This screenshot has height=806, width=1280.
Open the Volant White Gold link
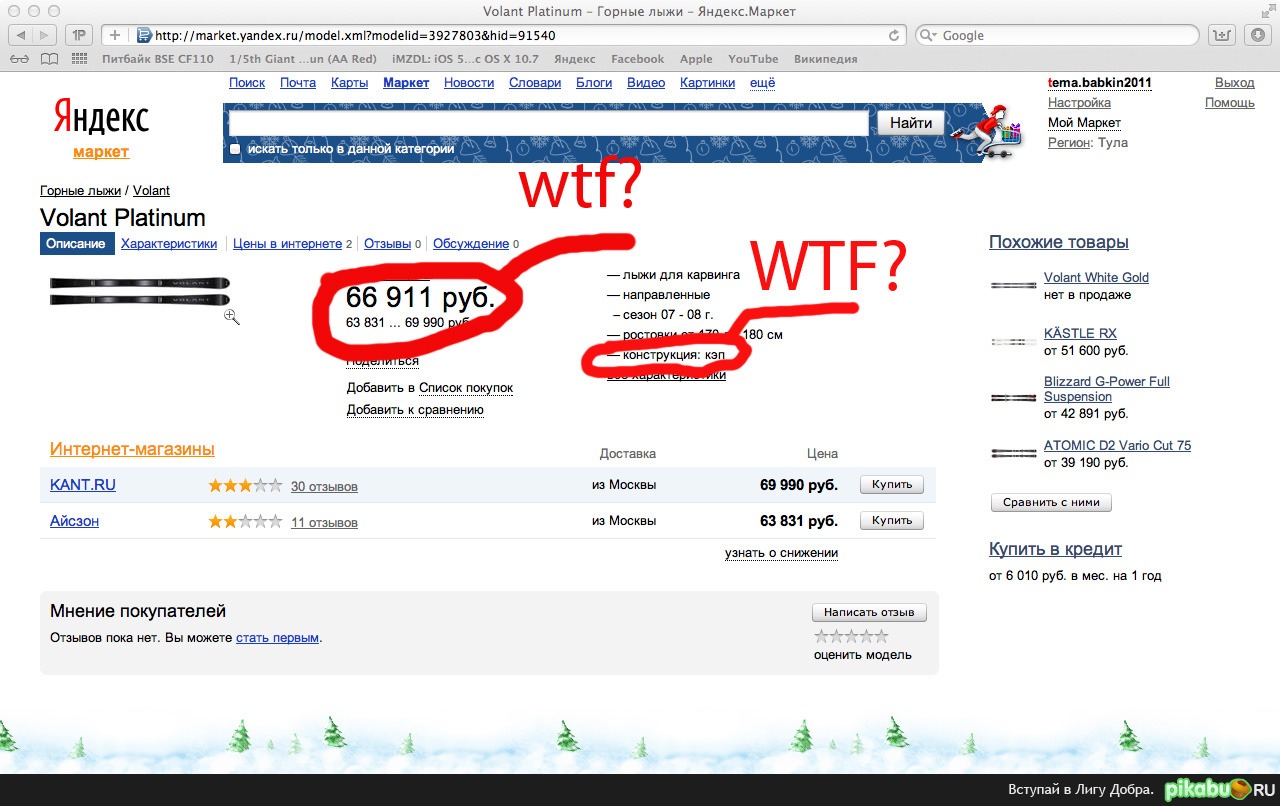point(1096,277)
